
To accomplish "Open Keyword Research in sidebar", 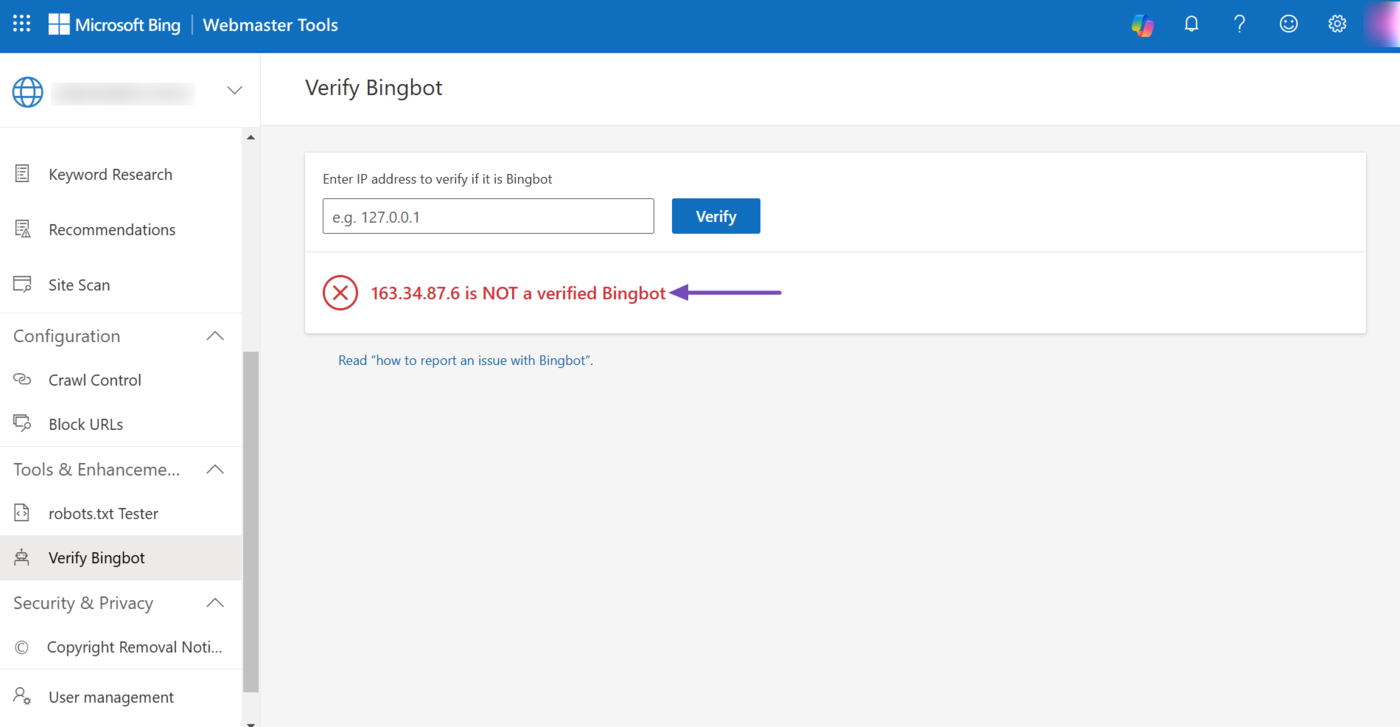I will pyautogui.click(x=110, y=174).
